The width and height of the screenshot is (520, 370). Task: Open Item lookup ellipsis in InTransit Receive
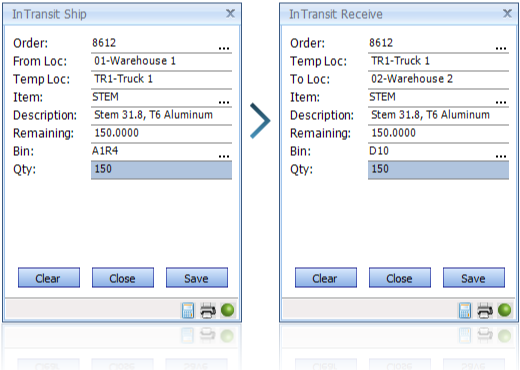point(501,102)
